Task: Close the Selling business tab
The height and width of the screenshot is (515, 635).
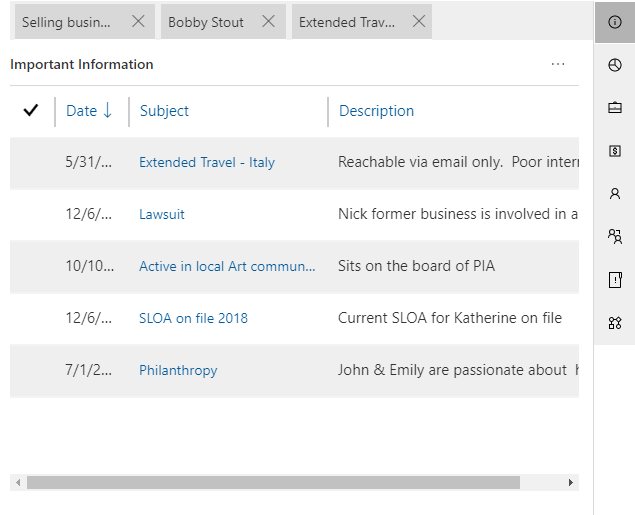Action: 138,22
